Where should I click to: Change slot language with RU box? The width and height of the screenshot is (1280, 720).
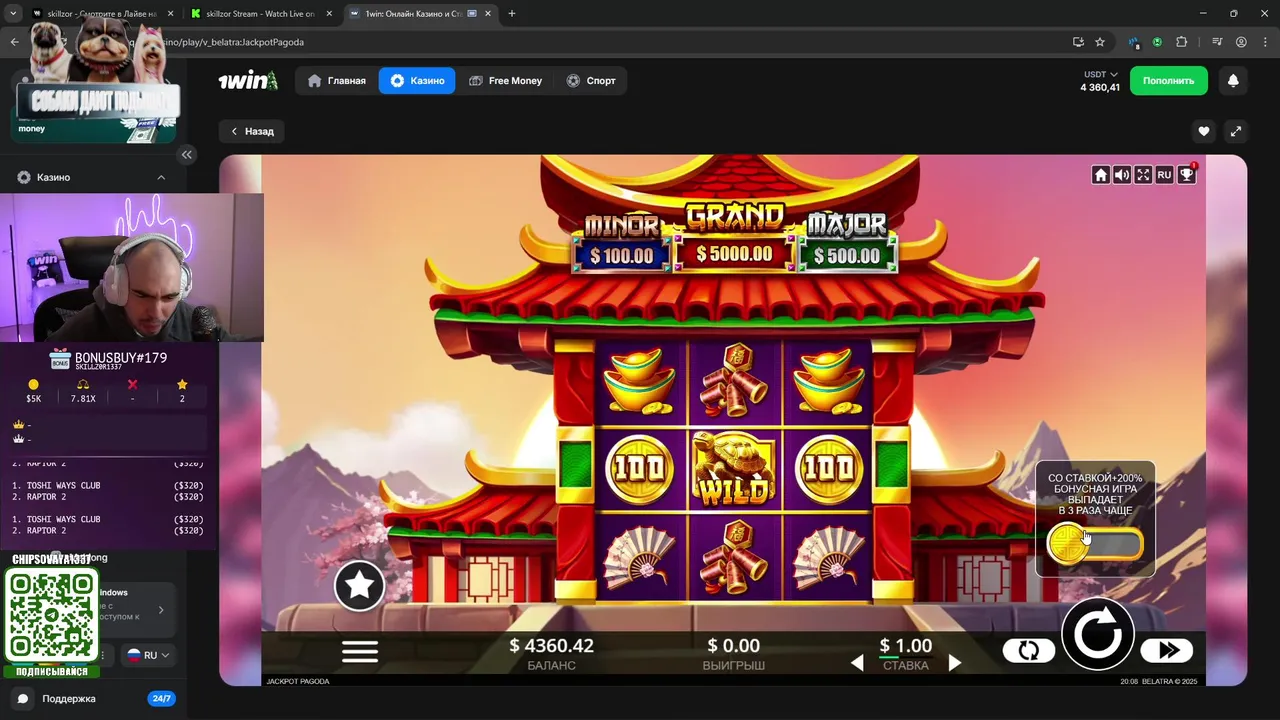[1164, 175]
